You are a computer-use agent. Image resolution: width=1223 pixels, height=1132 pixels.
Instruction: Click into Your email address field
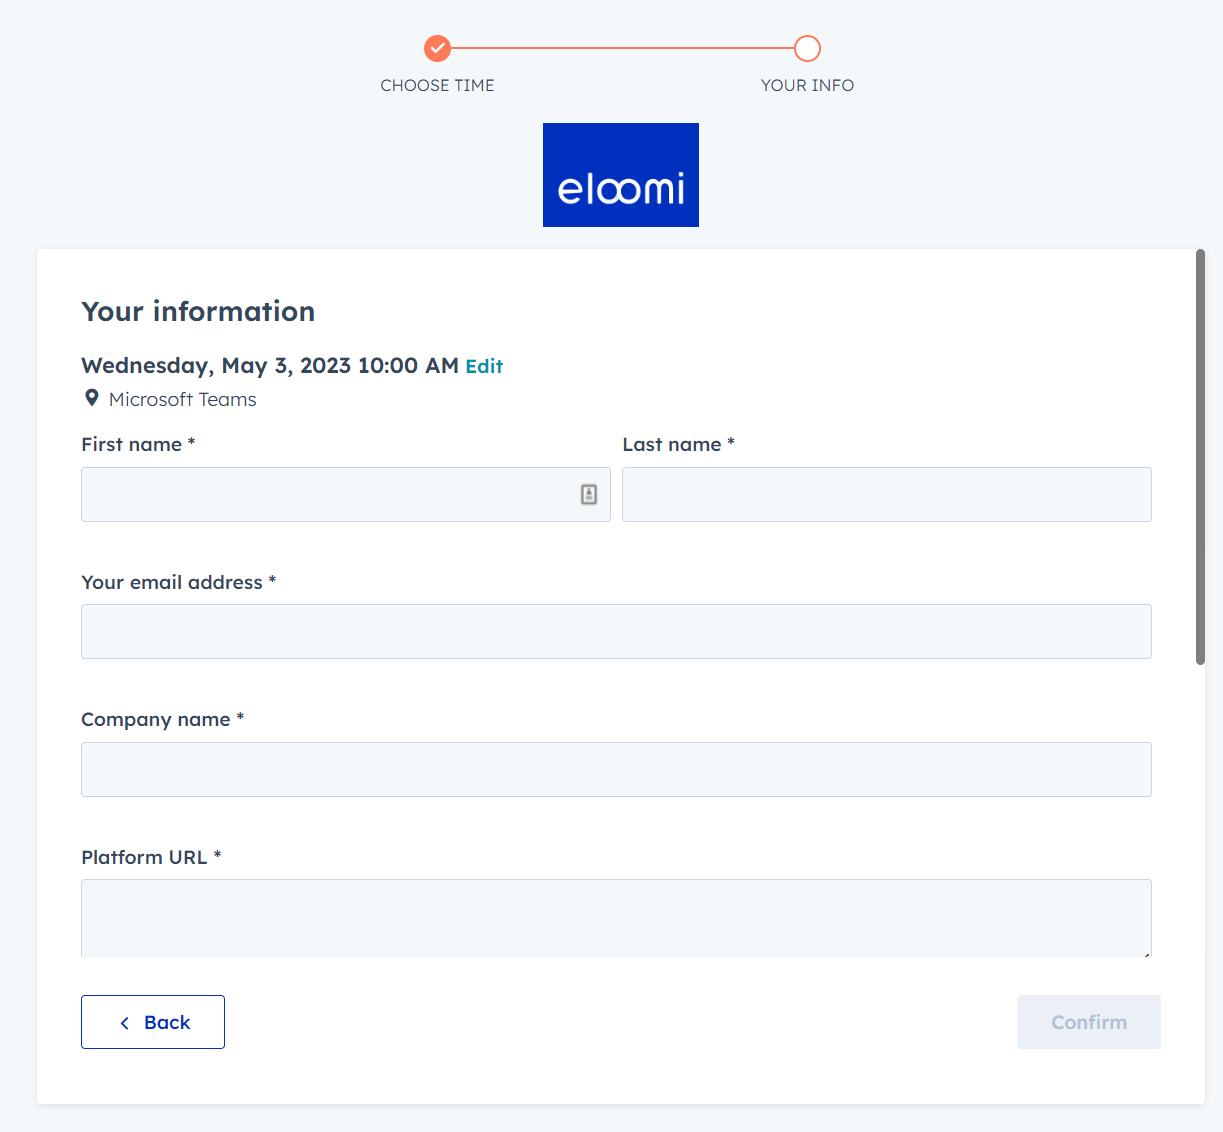click(616, 631)
